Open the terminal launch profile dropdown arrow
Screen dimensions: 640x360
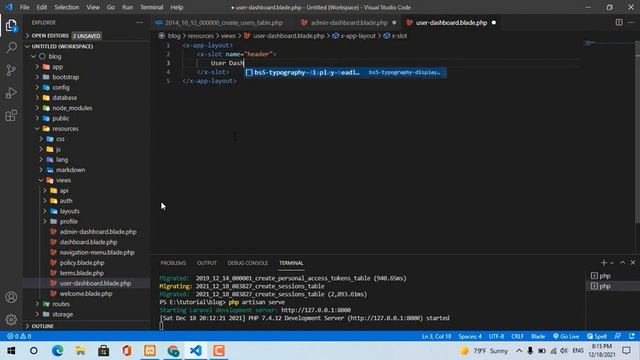click(612, 263)
